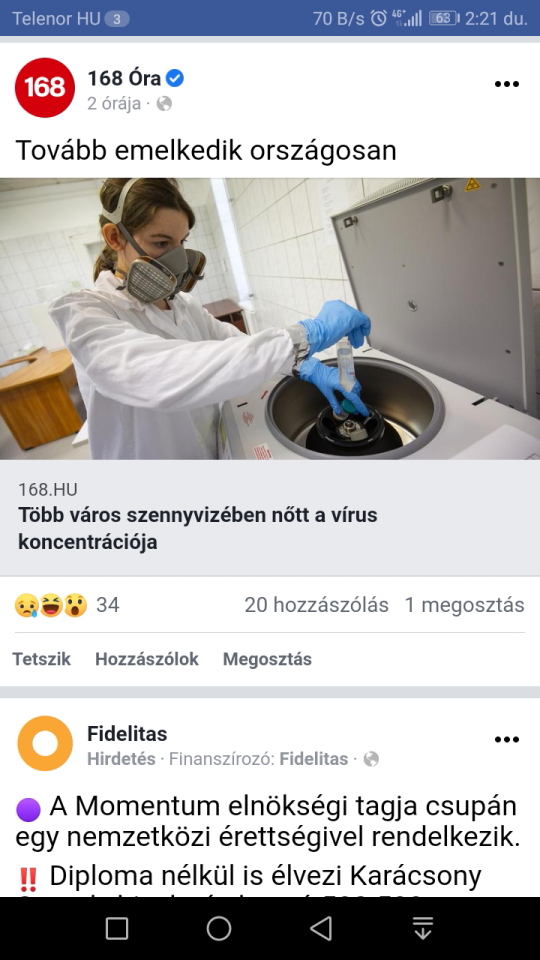View the 1 megosztás shares
The width and height of the screenshot is (540, 960).
(465, 606)
